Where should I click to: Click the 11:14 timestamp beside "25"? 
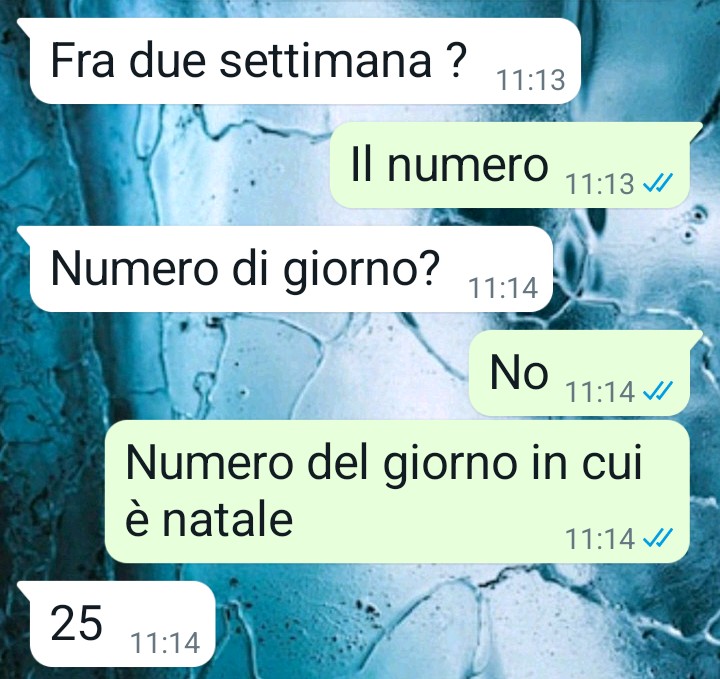point(165,643)
